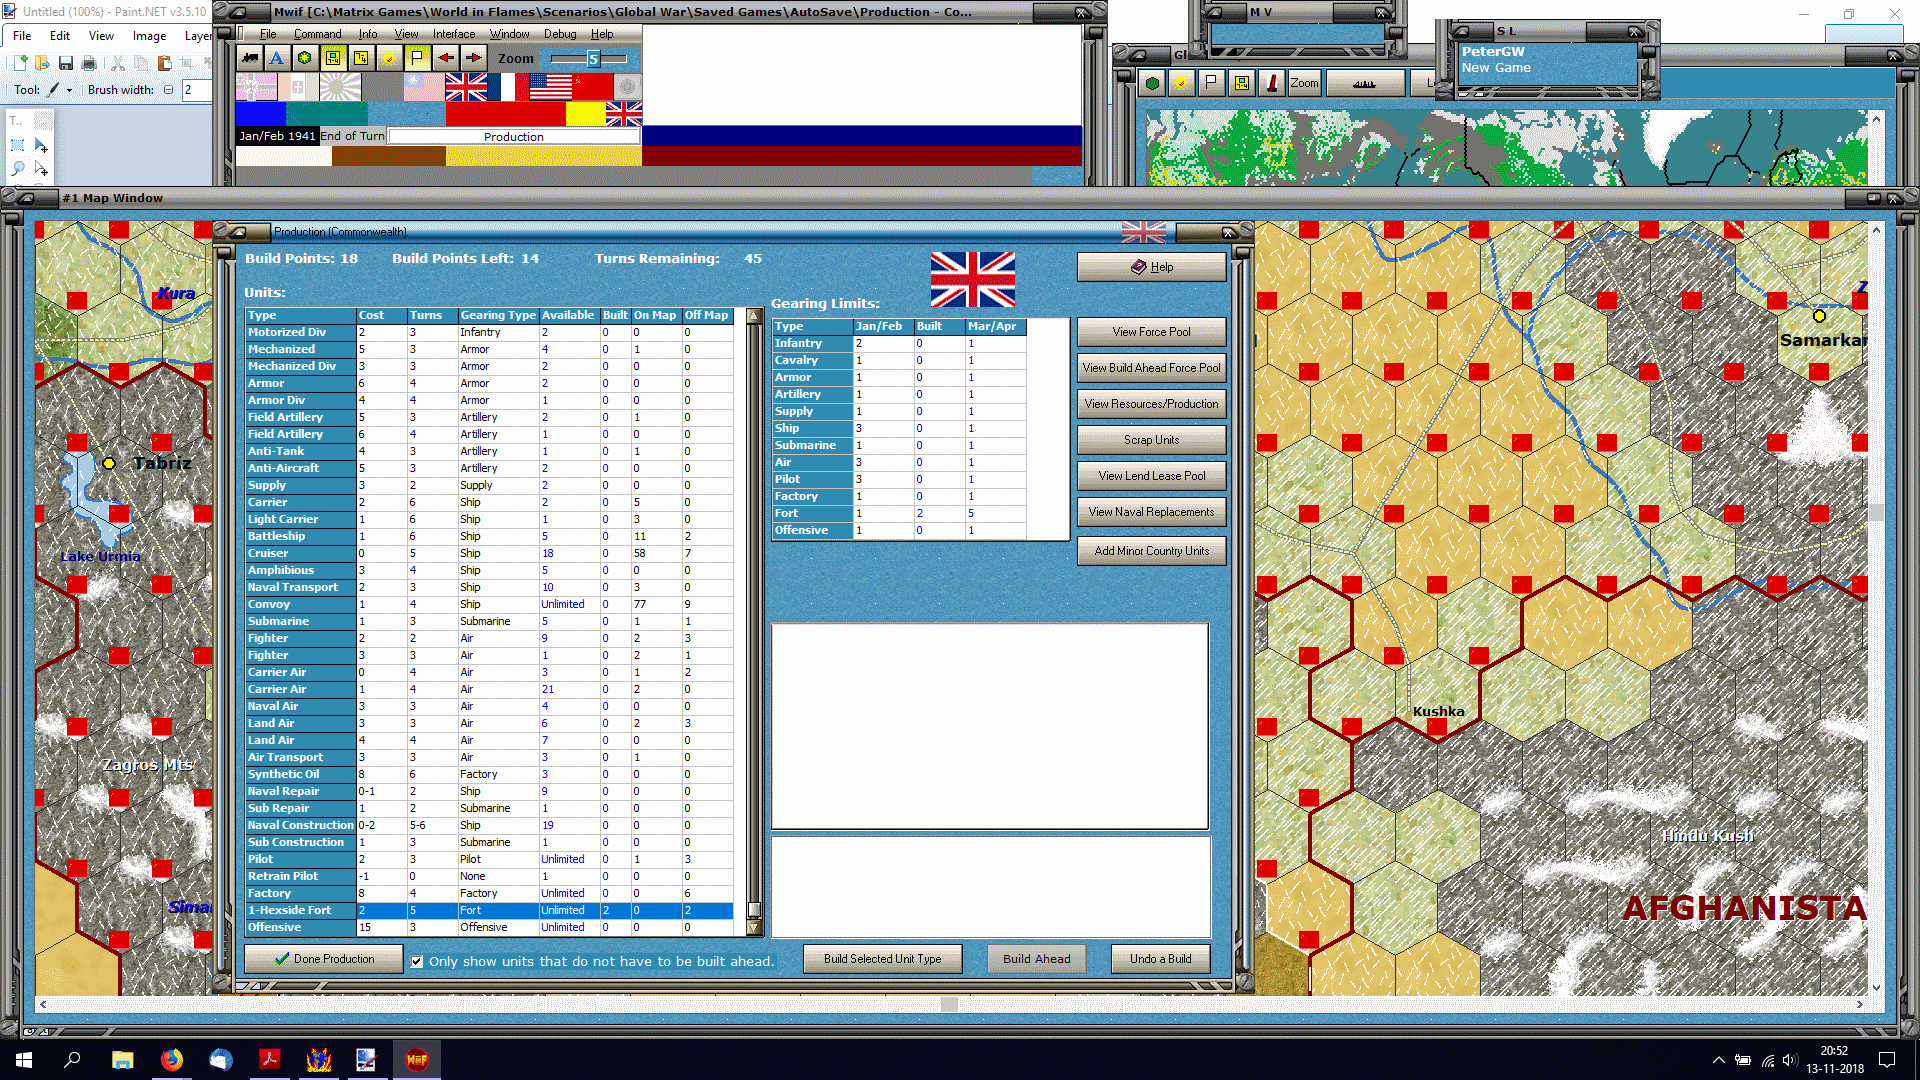Image resolution: width=1920 pixels, height=1080 pixels.
Task: Open Firefox from the Windows taskbar
Action: (x=172, y=1060)
